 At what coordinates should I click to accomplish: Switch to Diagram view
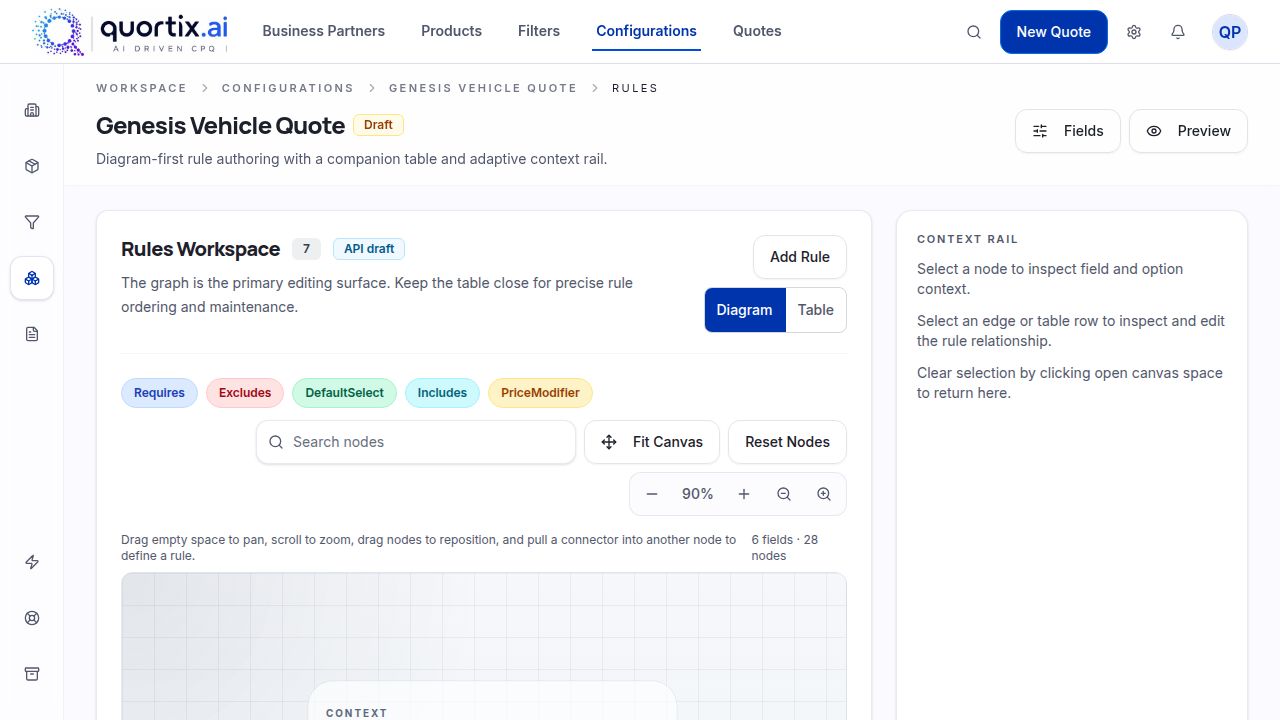pos(745,310)
